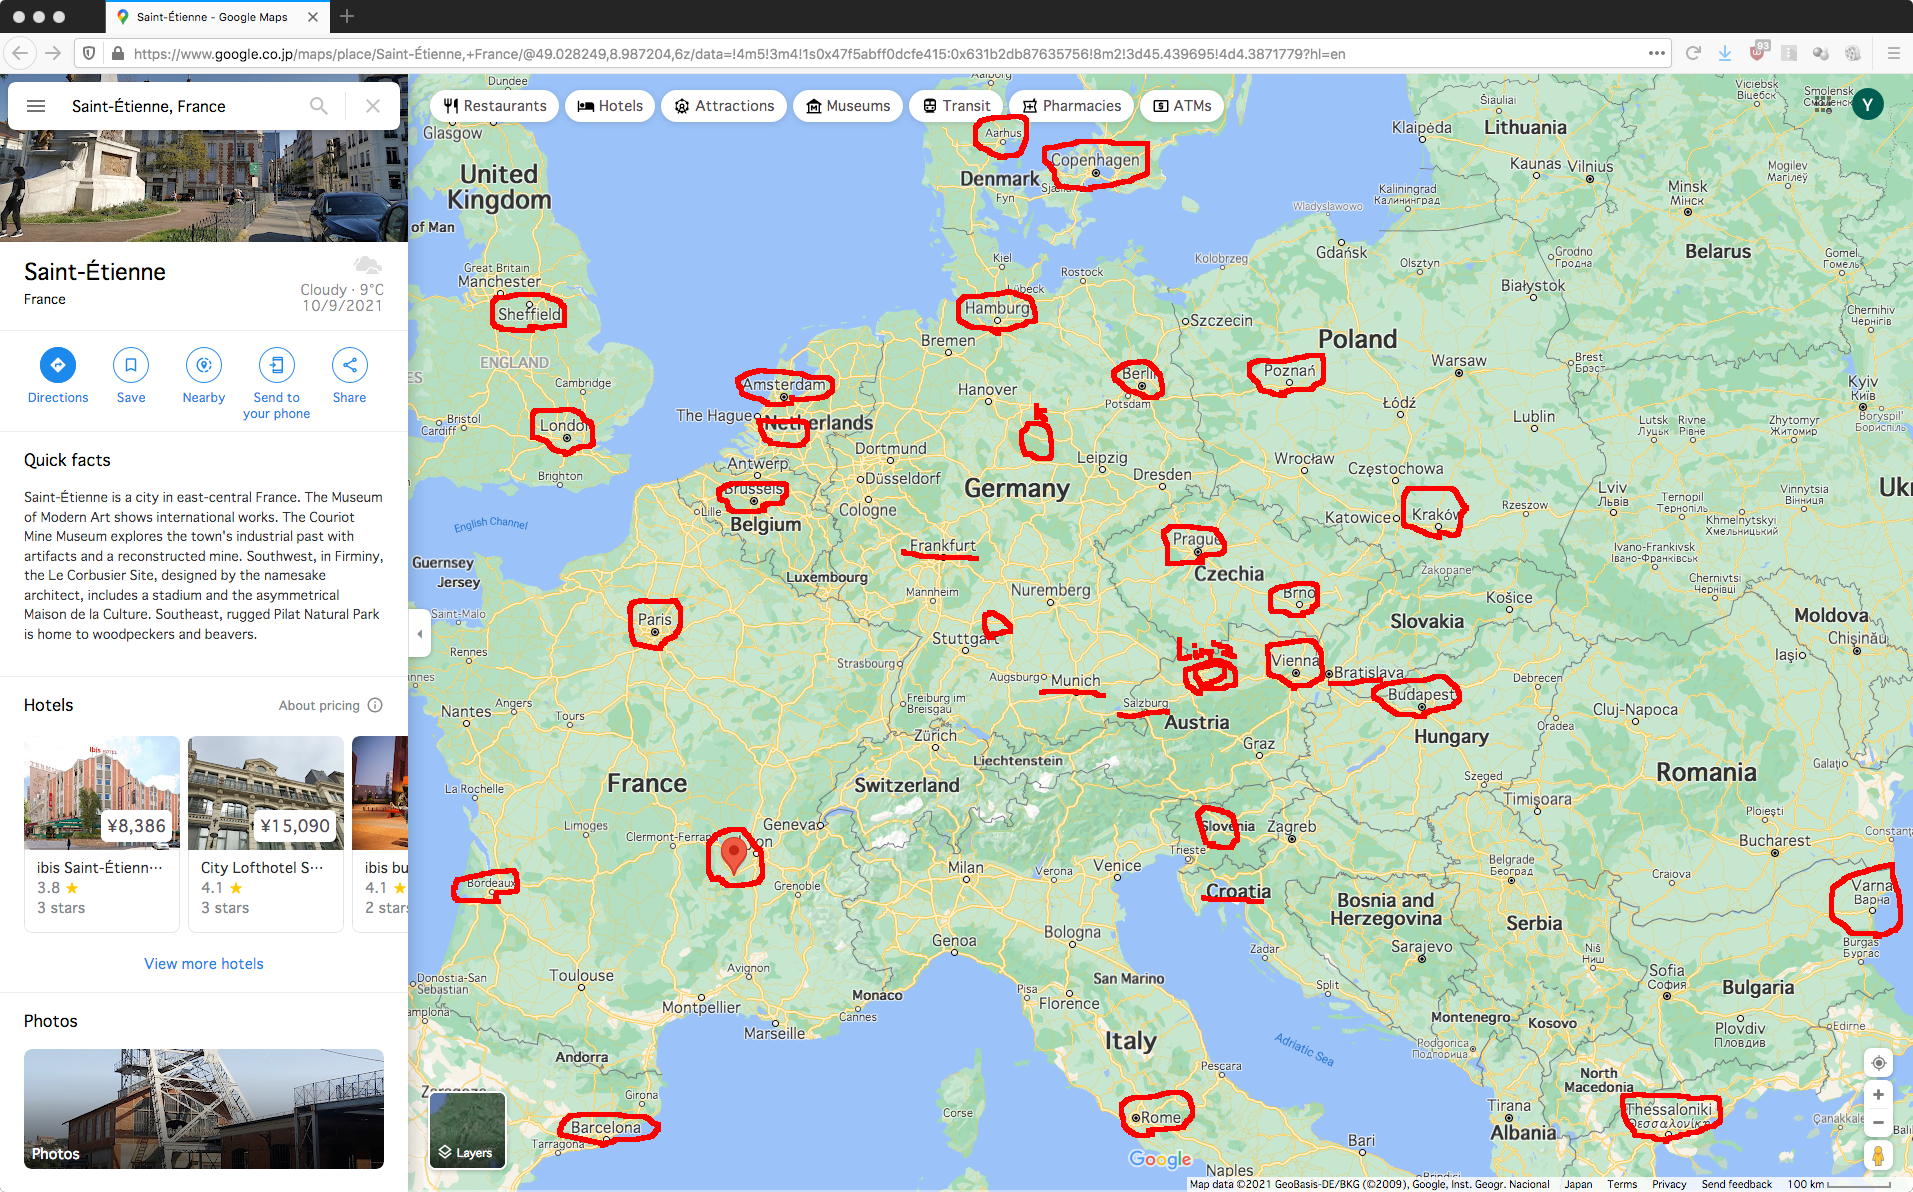Open the Privacy link

pos(1669,1184)
